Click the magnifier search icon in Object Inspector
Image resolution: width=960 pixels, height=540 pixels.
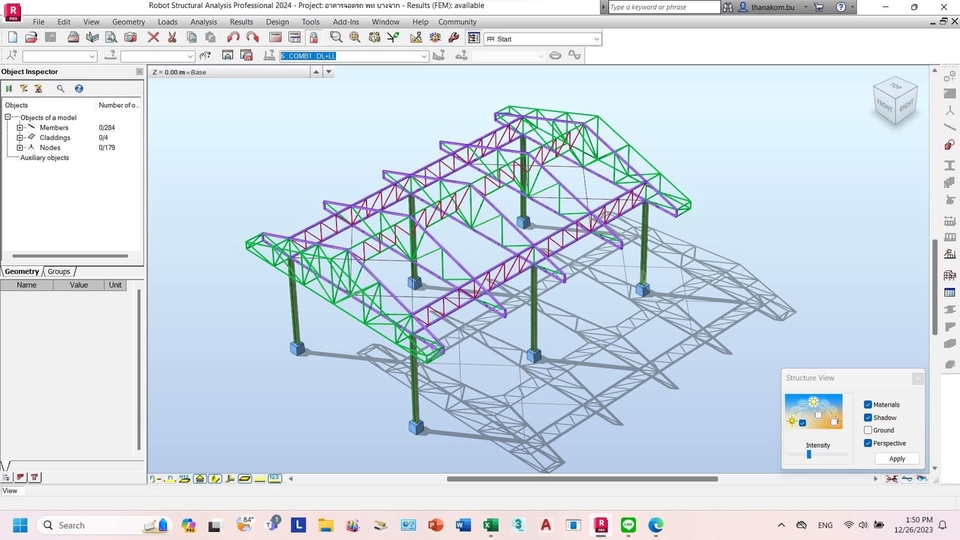pos(60,89)
